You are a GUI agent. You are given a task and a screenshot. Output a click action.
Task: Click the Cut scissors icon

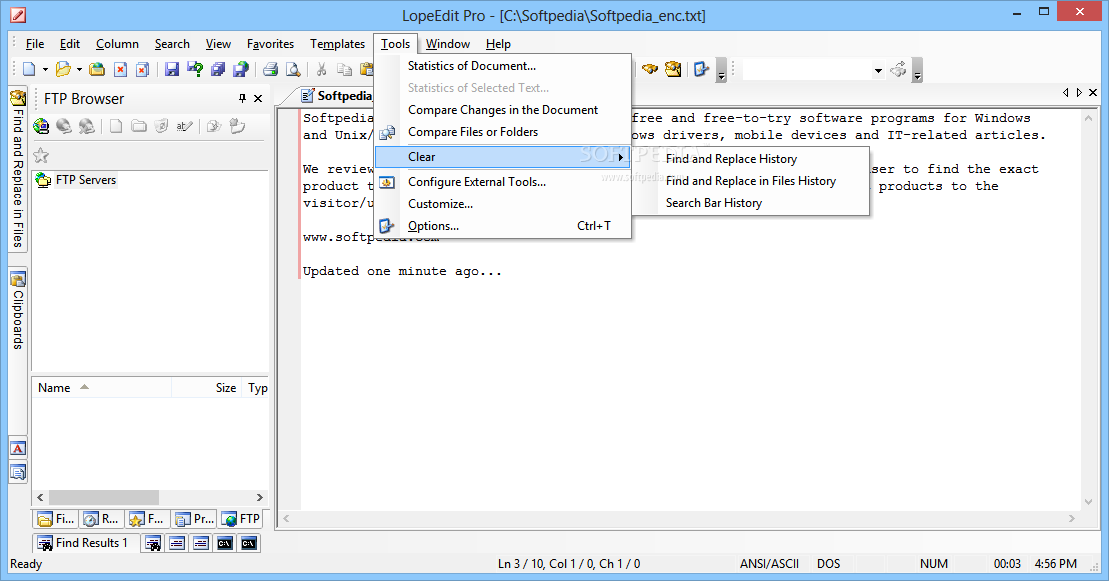[x=321, y=69]
